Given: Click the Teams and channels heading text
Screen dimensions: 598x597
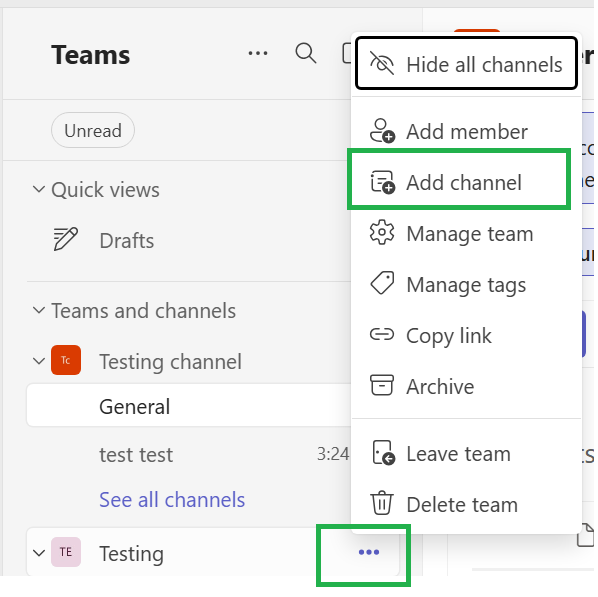Looking at the screenshot, I should (x=143, y=310).
